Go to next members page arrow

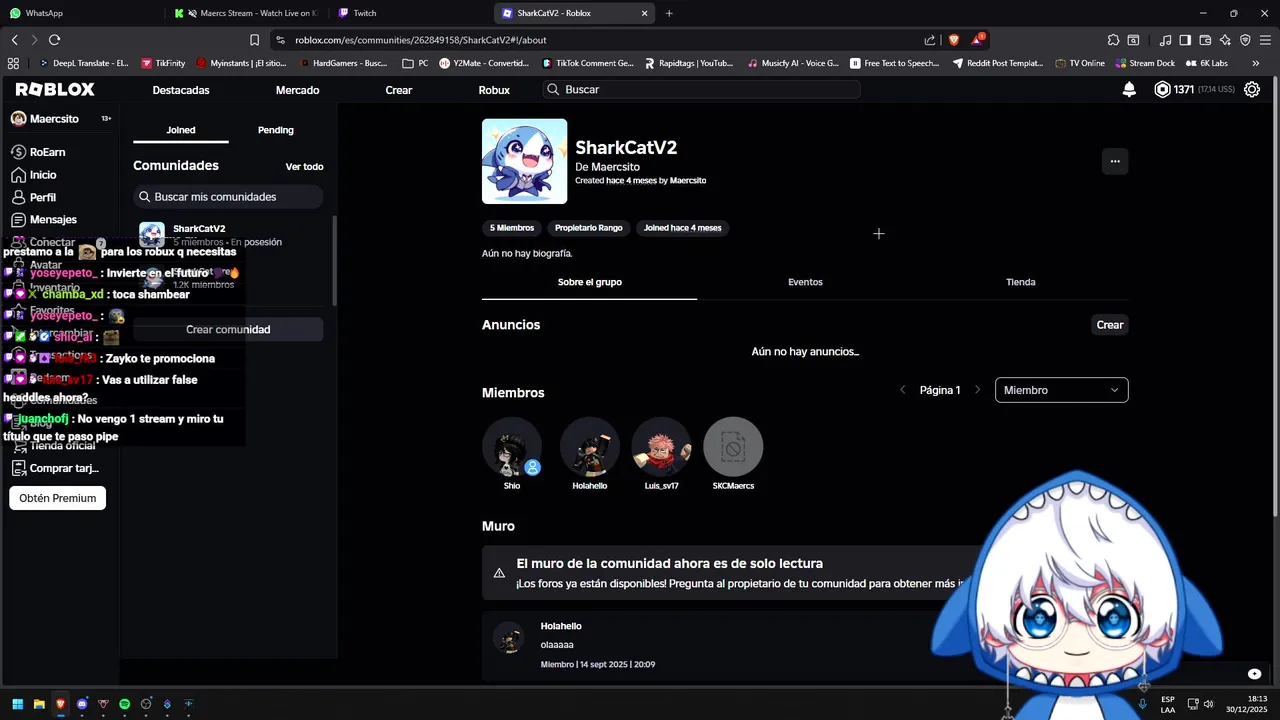coord(978,390)
